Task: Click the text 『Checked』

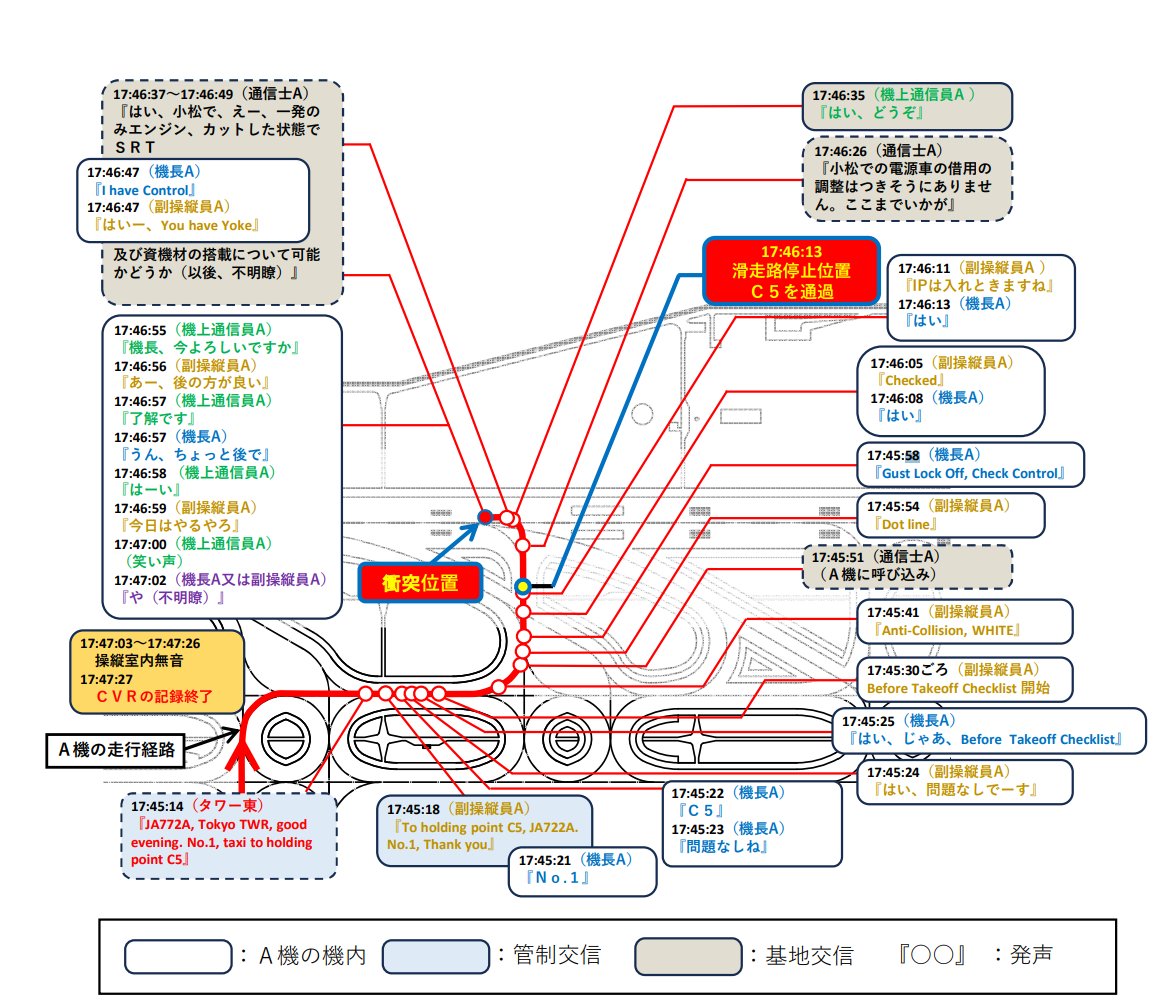Action: click(911, 380)
